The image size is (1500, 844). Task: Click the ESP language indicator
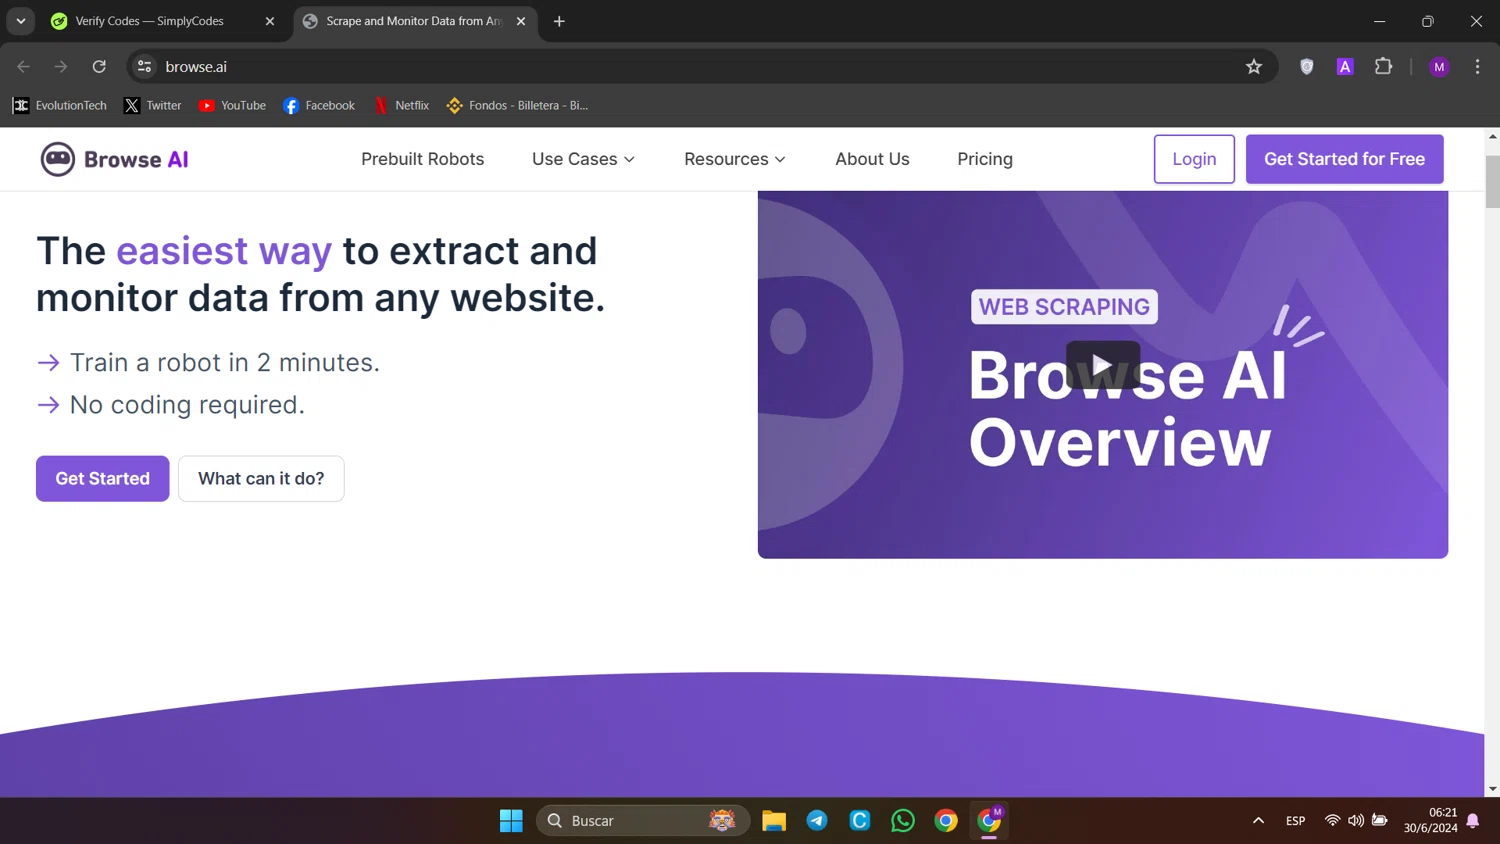pos(1295,821)
